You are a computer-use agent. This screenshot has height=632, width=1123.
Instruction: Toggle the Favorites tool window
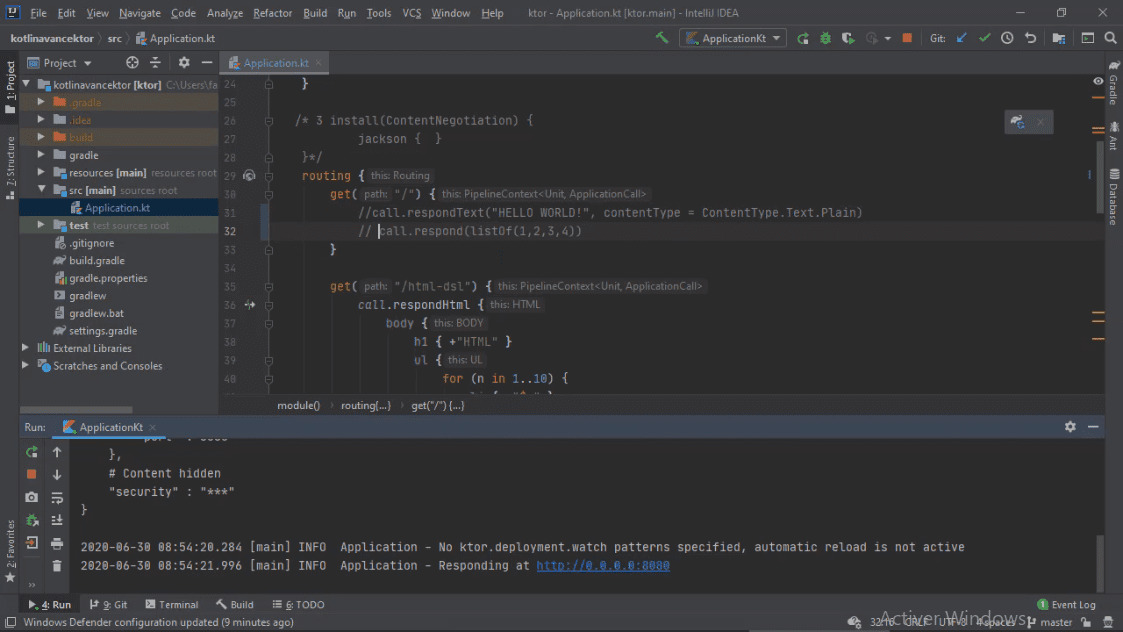10,550
